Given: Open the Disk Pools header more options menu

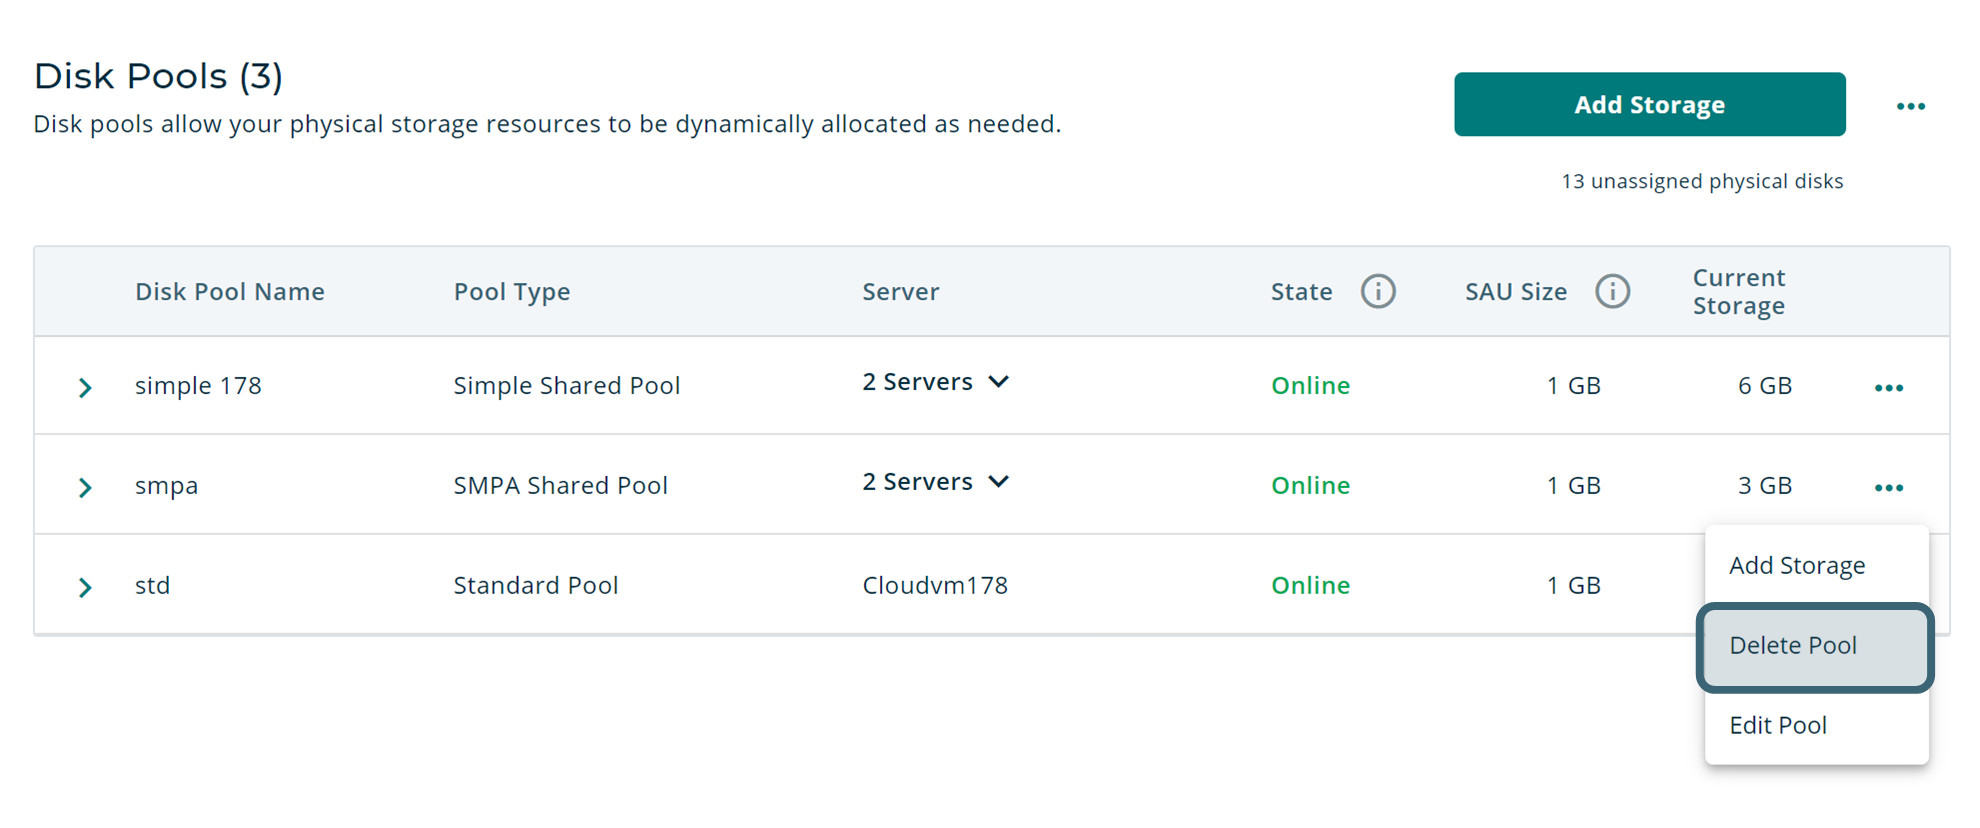Looking at the screenshot, I should pos(1910,106).
